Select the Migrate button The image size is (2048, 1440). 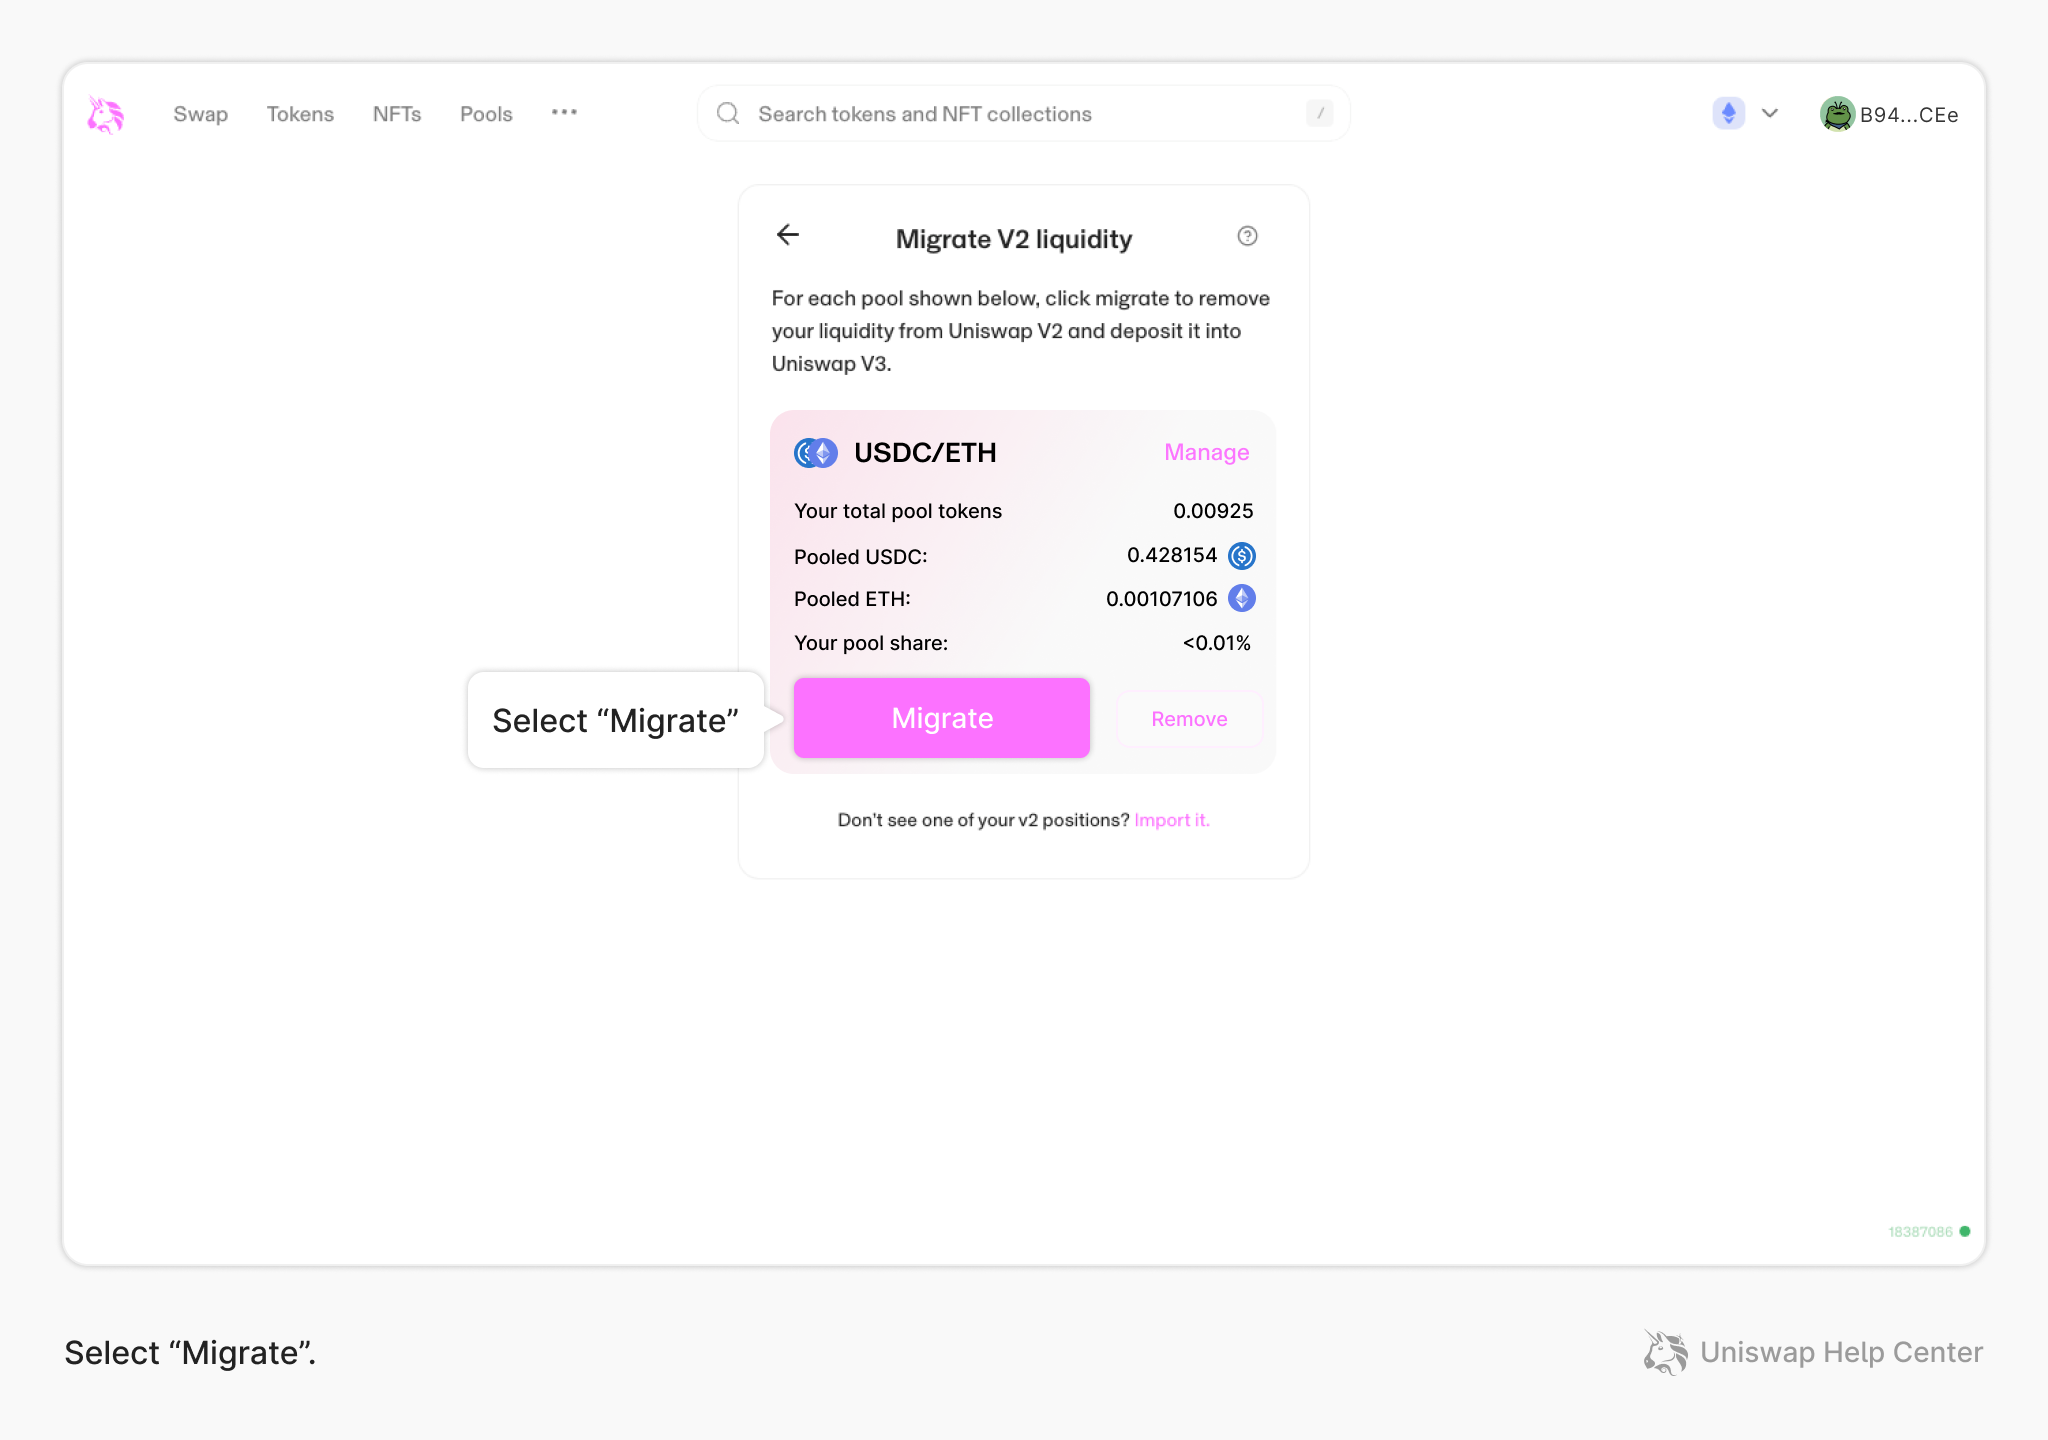tap(941, 717)
